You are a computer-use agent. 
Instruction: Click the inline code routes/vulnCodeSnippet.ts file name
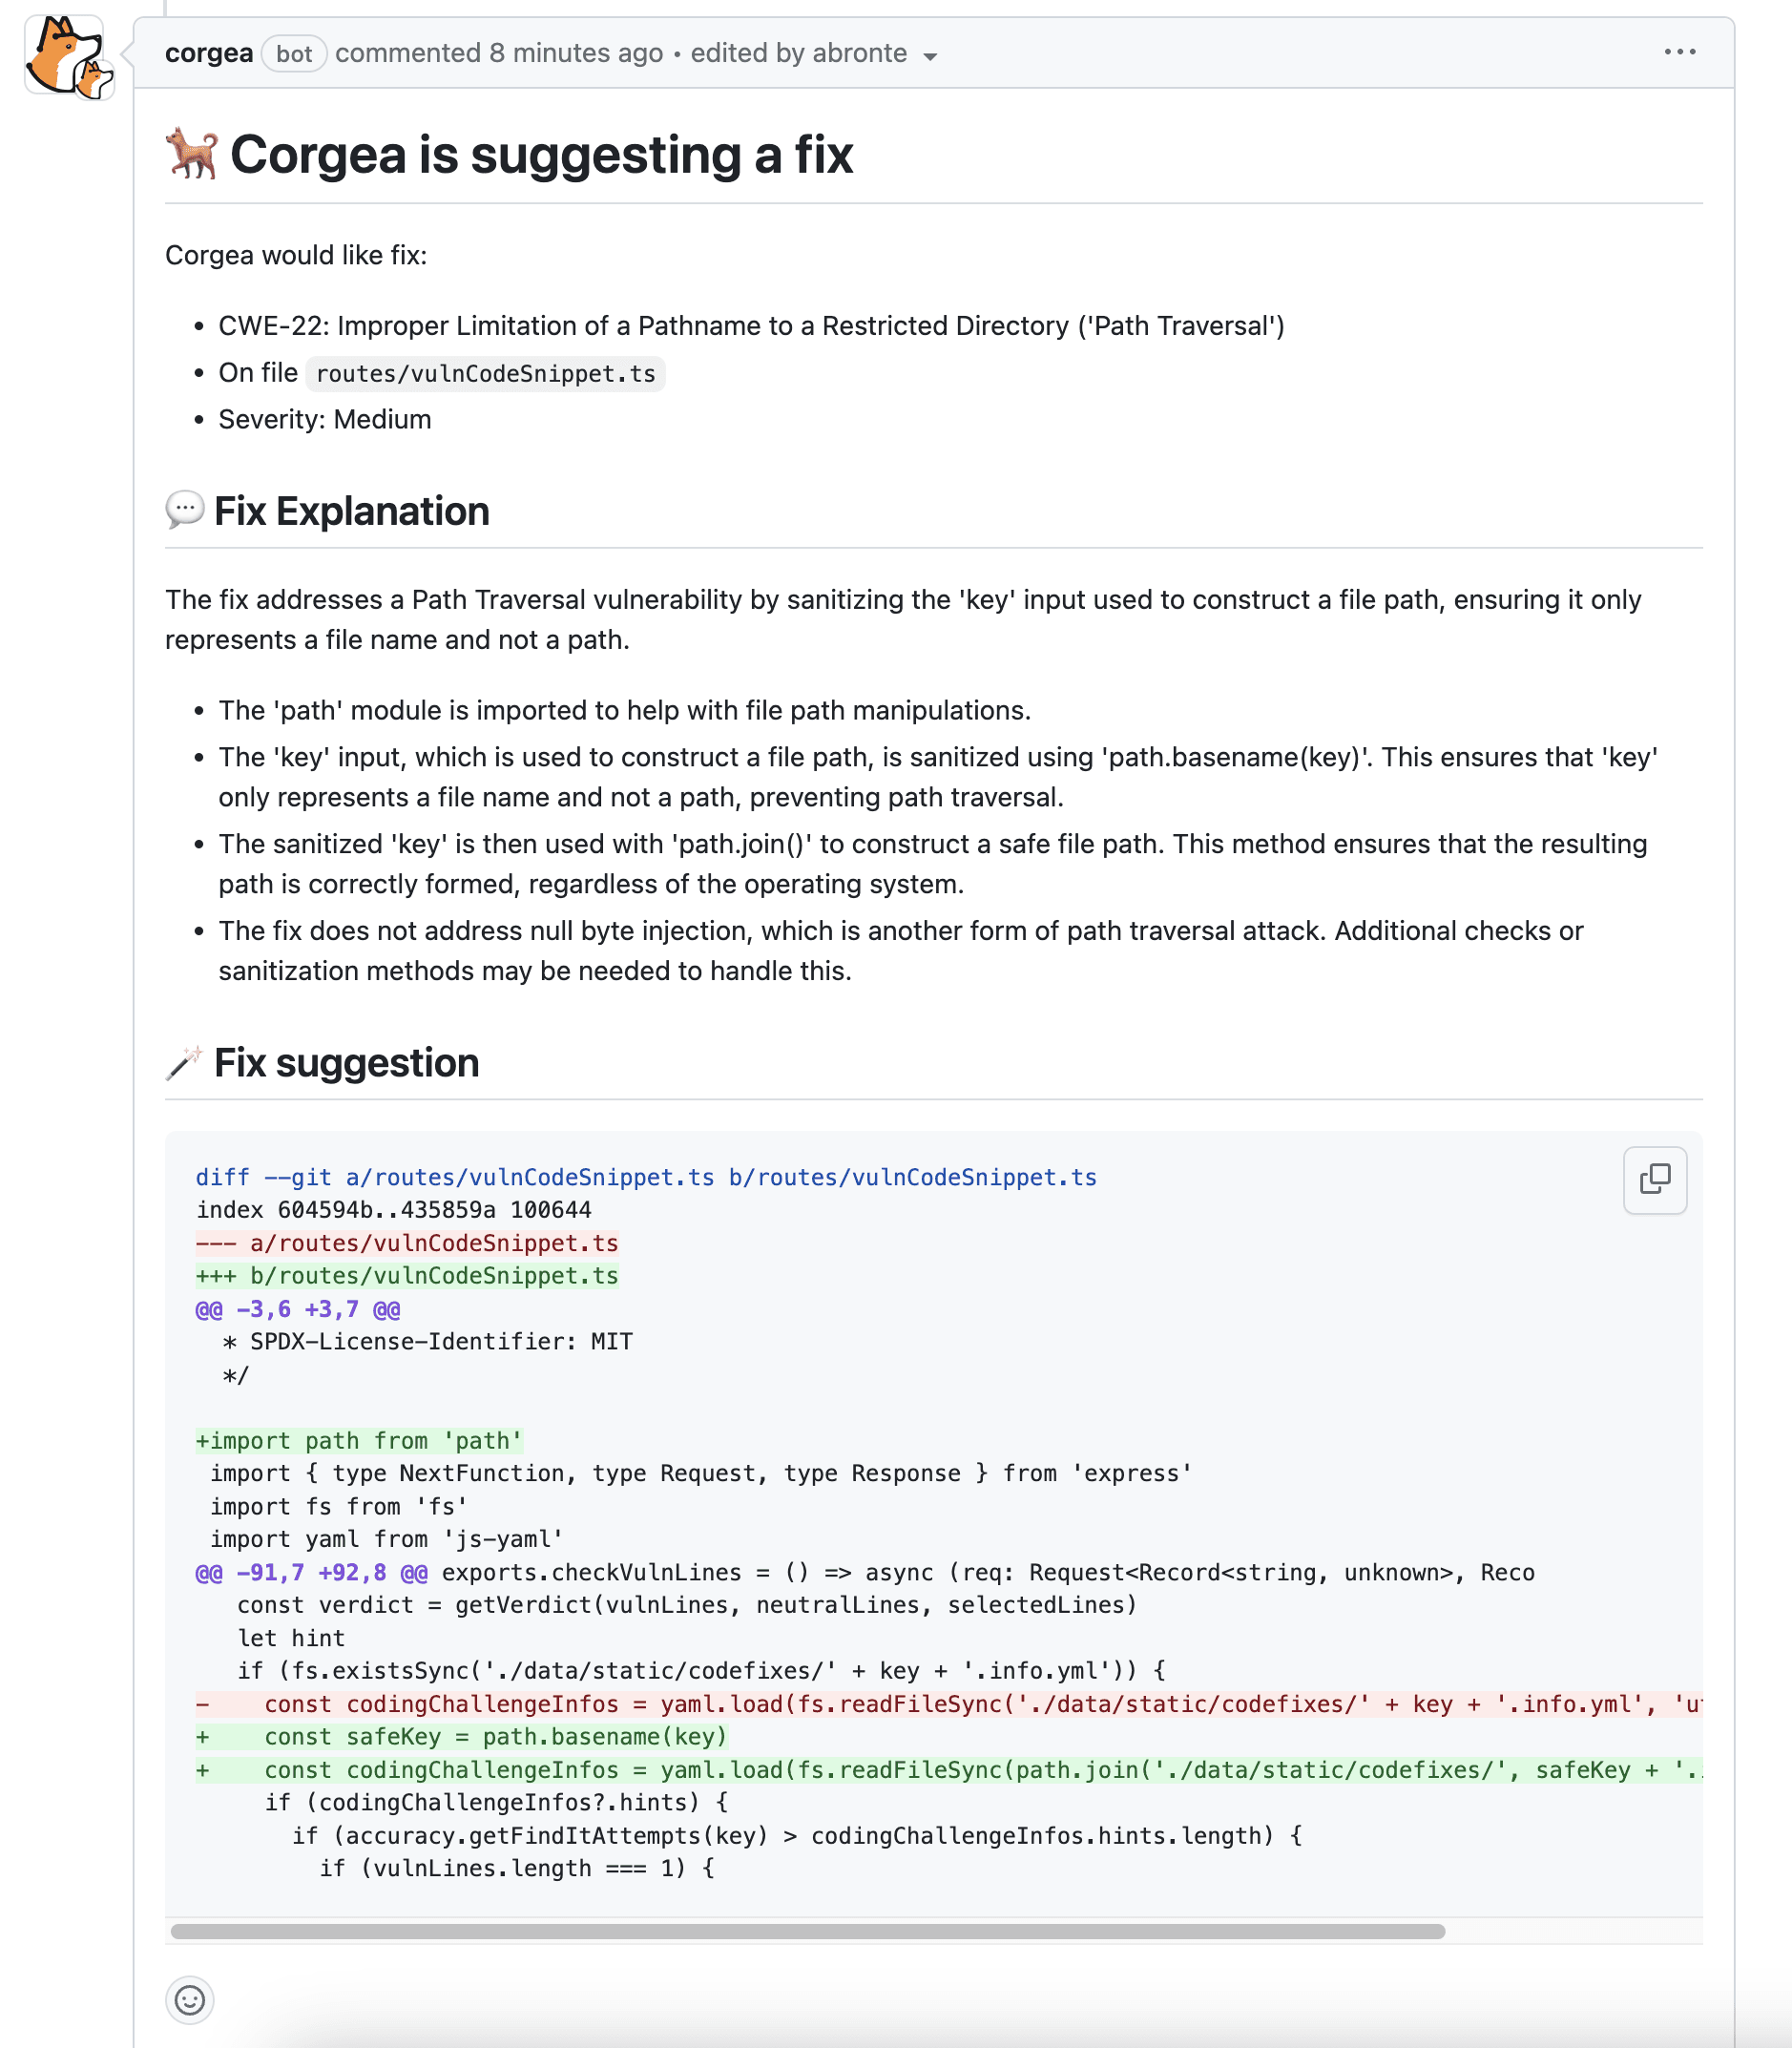[485, 374]
